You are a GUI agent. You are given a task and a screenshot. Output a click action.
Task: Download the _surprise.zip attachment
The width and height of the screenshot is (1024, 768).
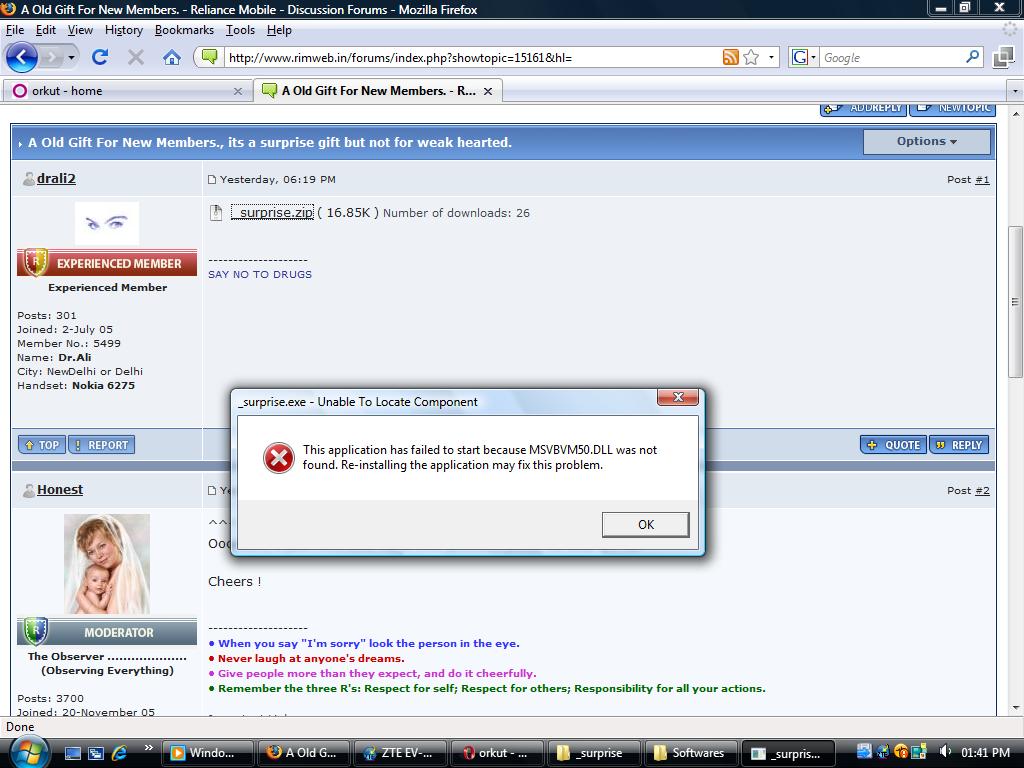[x=276, y=212]
